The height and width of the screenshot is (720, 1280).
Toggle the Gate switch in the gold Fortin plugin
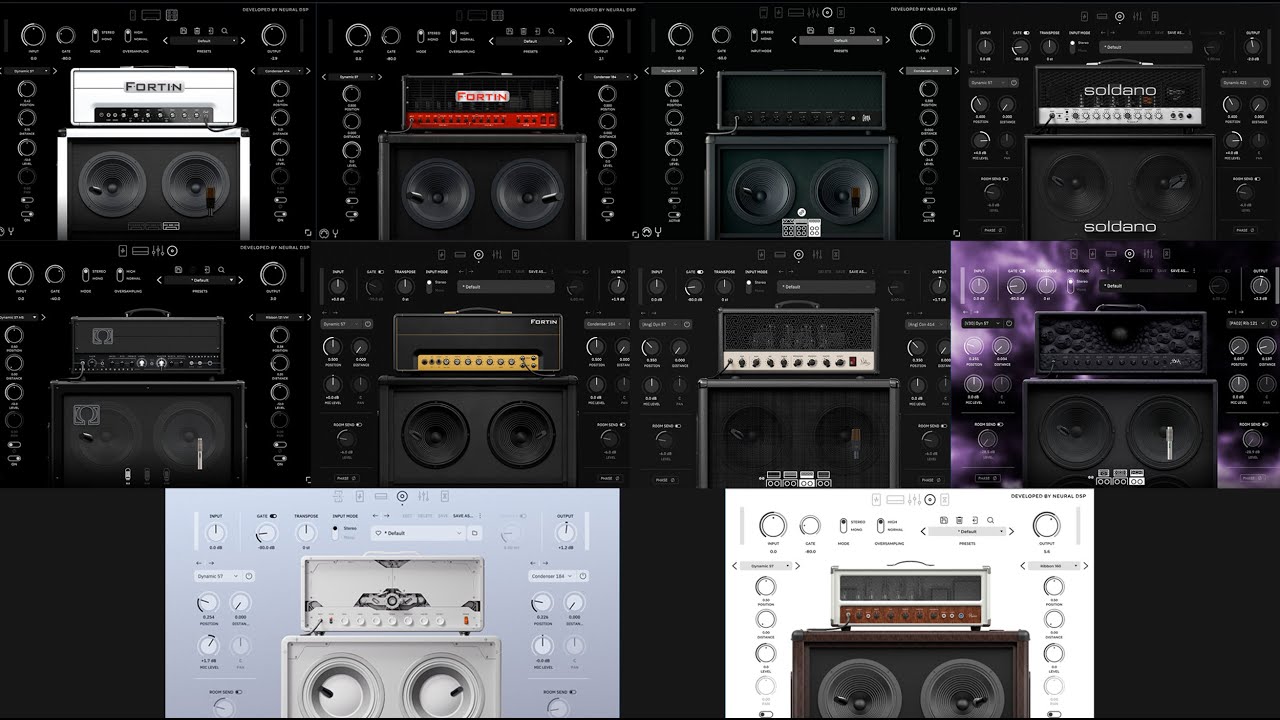[381, 271]
